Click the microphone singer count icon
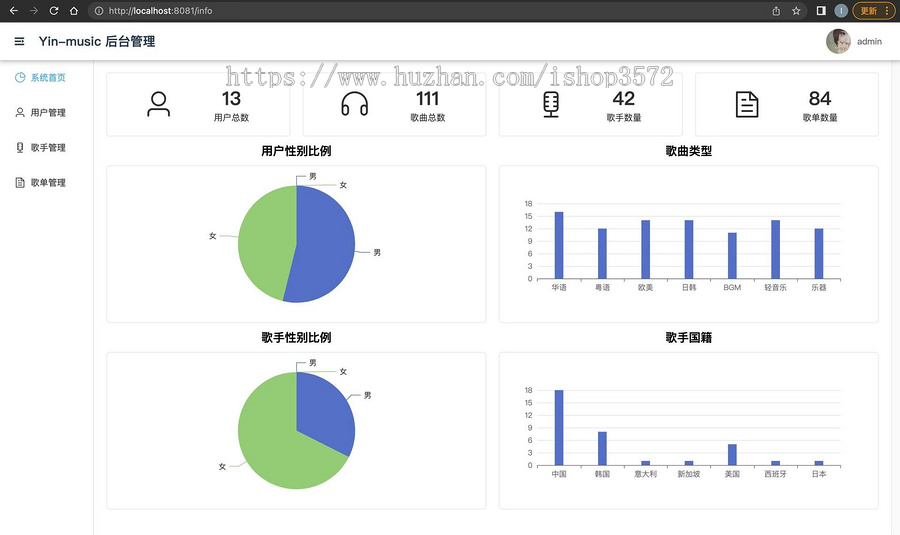This screenshot has width=900, height=535. [x=551, y=104]
